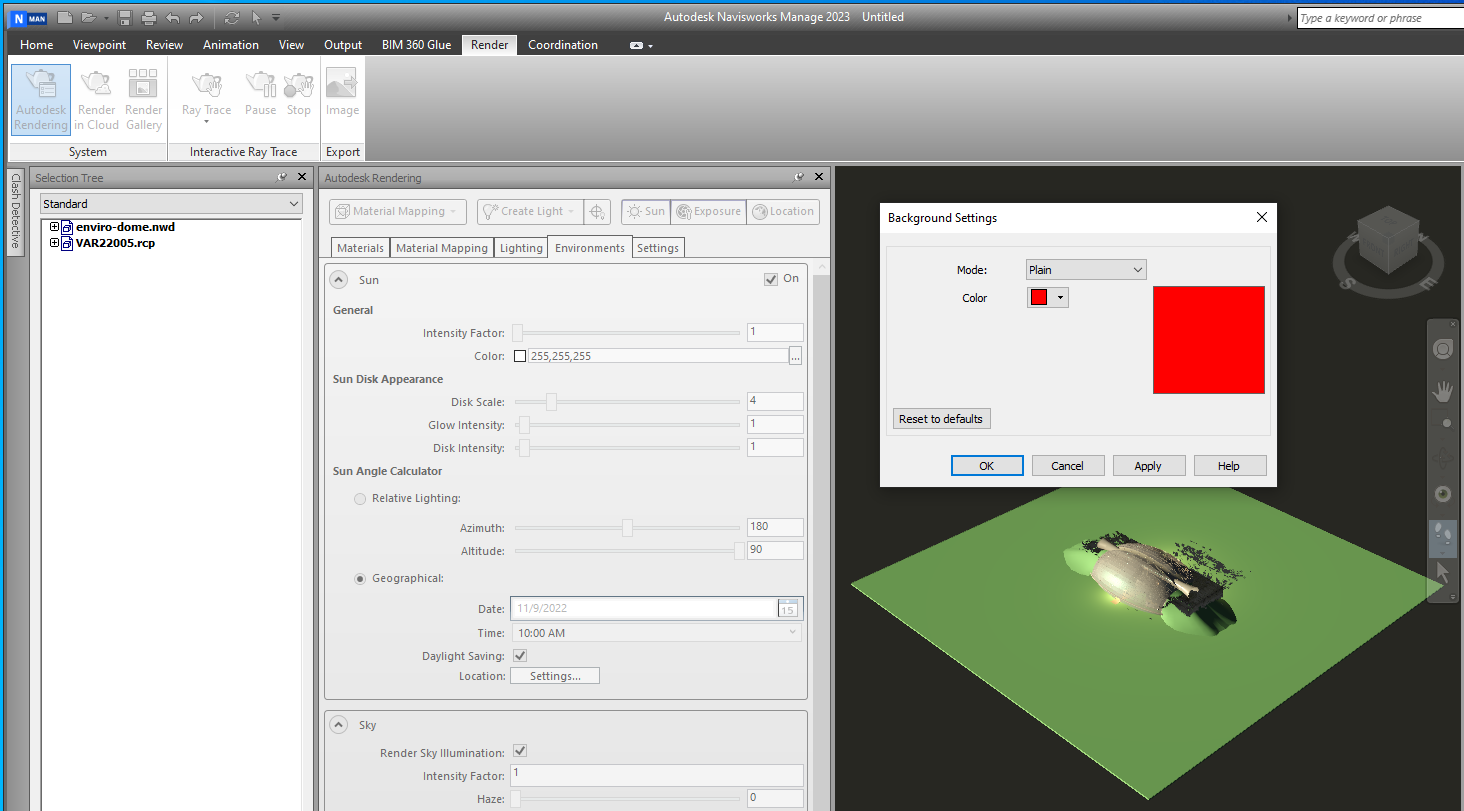
Task: Click the Exposure toolbar button
Action: (x=708, y=211)
